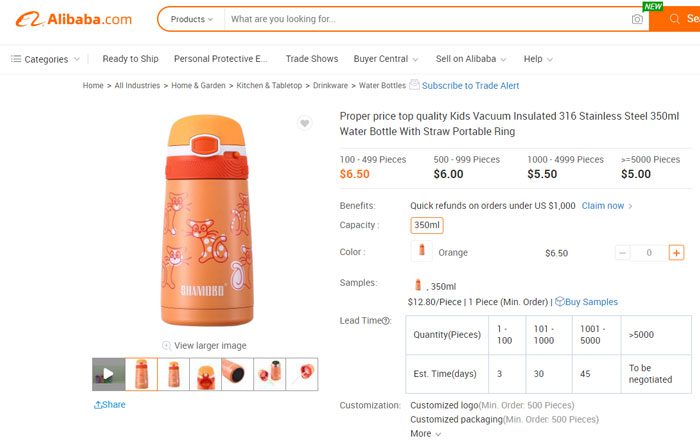Click the Lead Time help question icon
This screenshot has height=444, width=700.
(386, 321)
